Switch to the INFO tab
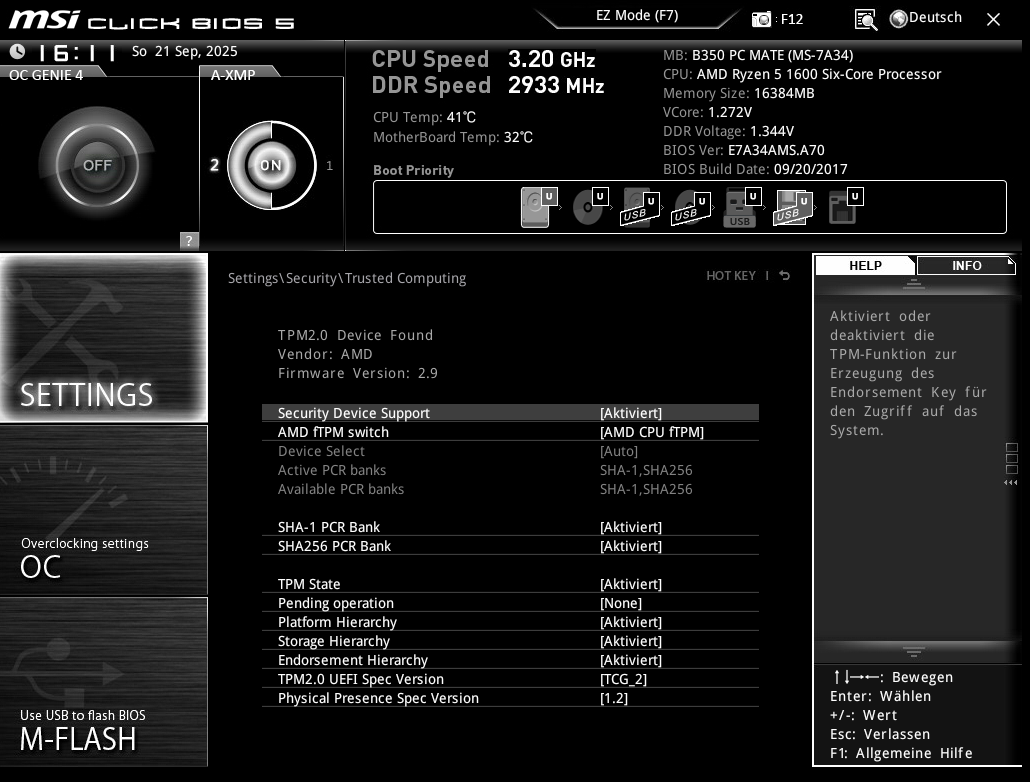 coord(966,265)
